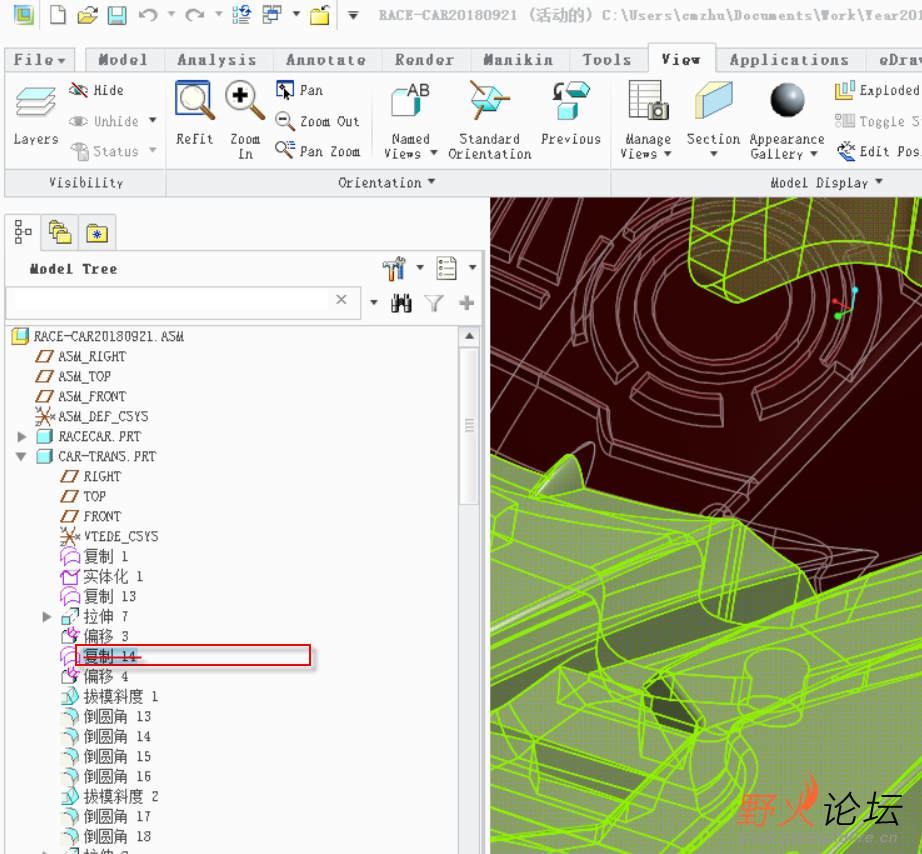Viewport: 922px width, 854px height.
Task: Click the Close window folder icon in the toolbar
Action: tap(320, 14)
